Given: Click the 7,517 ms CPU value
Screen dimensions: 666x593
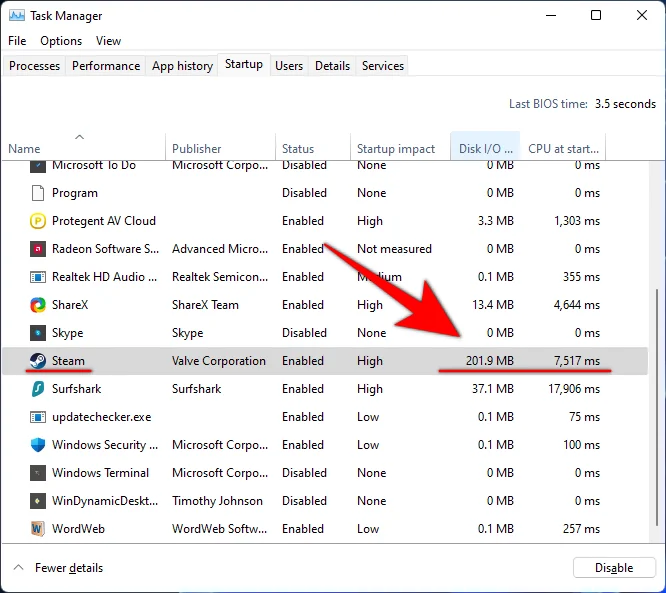Looking at the screenshot, I should tap(577, 361).
